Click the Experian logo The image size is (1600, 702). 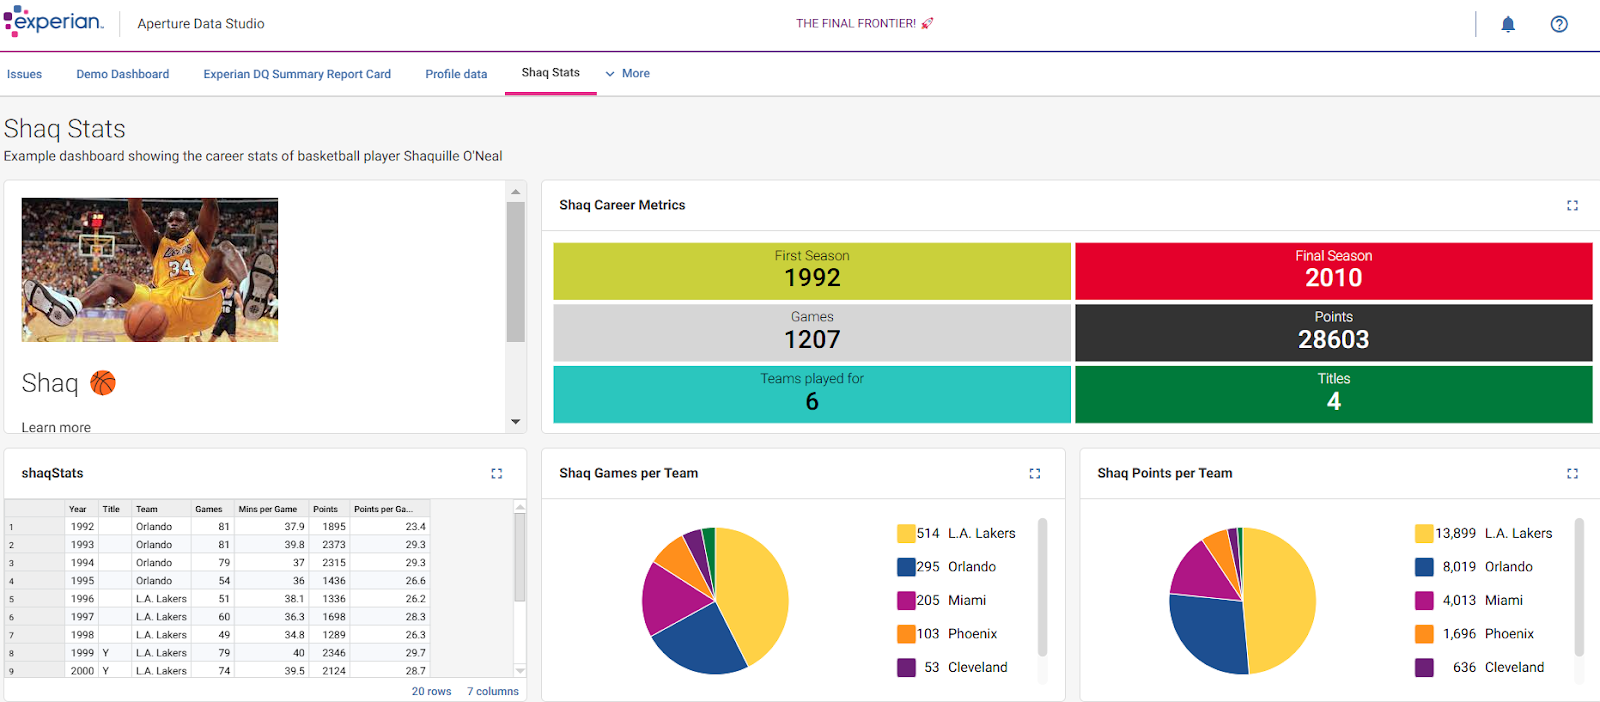(x=53, y=22)
